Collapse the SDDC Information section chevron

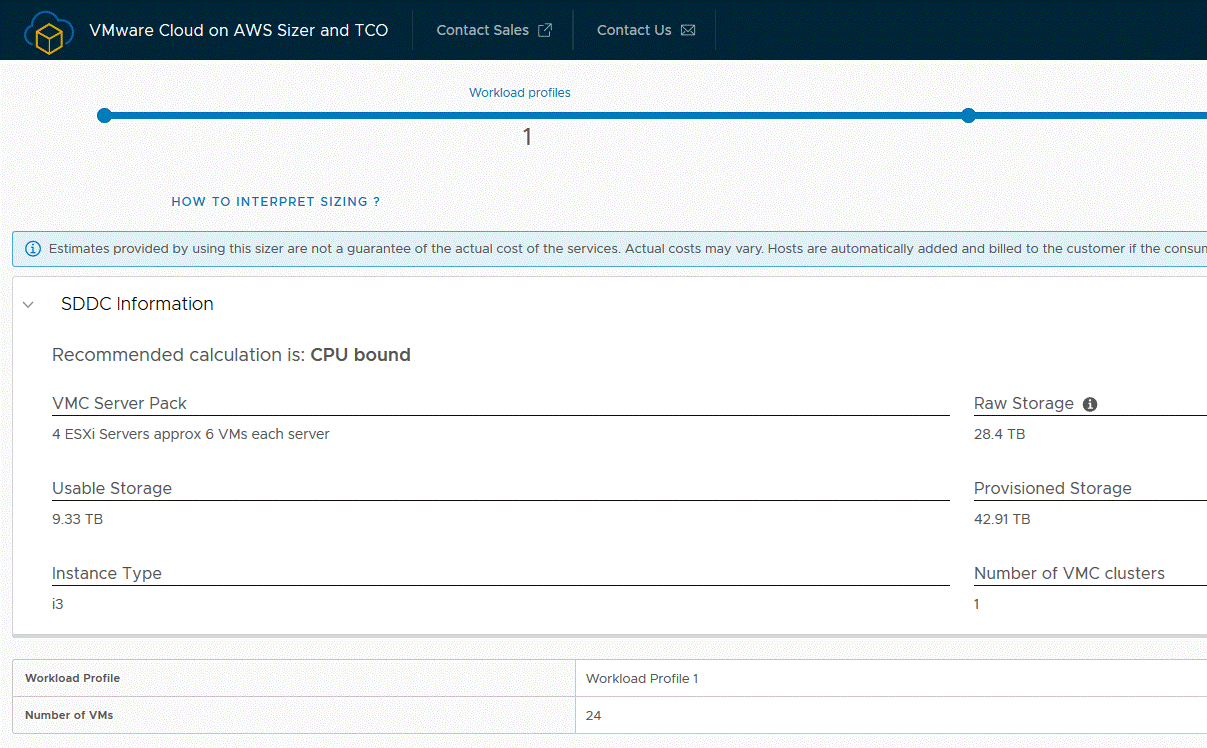click(x=29, y=304)
